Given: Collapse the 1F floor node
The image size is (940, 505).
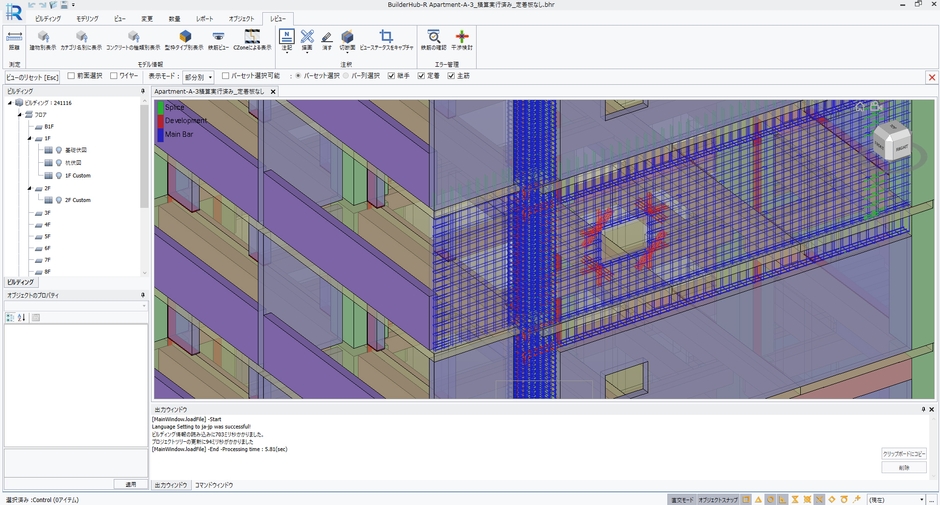Looking at the screenshot, I should 29,138.
